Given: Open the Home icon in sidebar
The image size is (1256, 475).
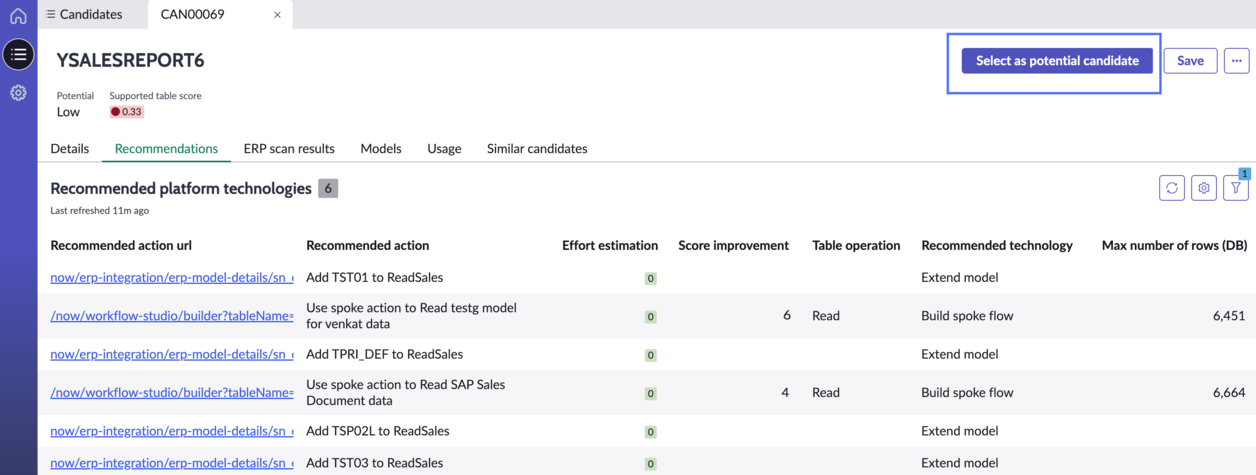Looking at the screenshot, I should [x=18, y=16].
